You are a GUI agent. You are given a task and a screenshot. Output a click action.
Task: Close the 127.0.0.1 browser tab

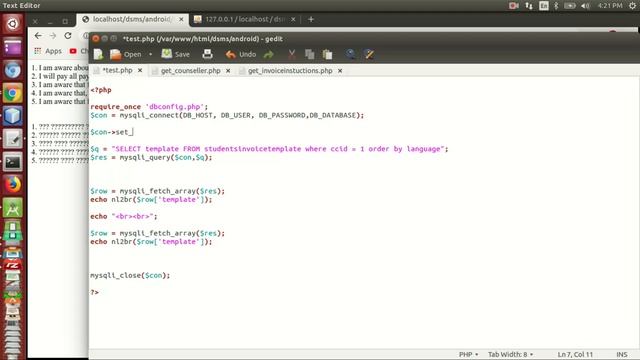pos(293,19)
